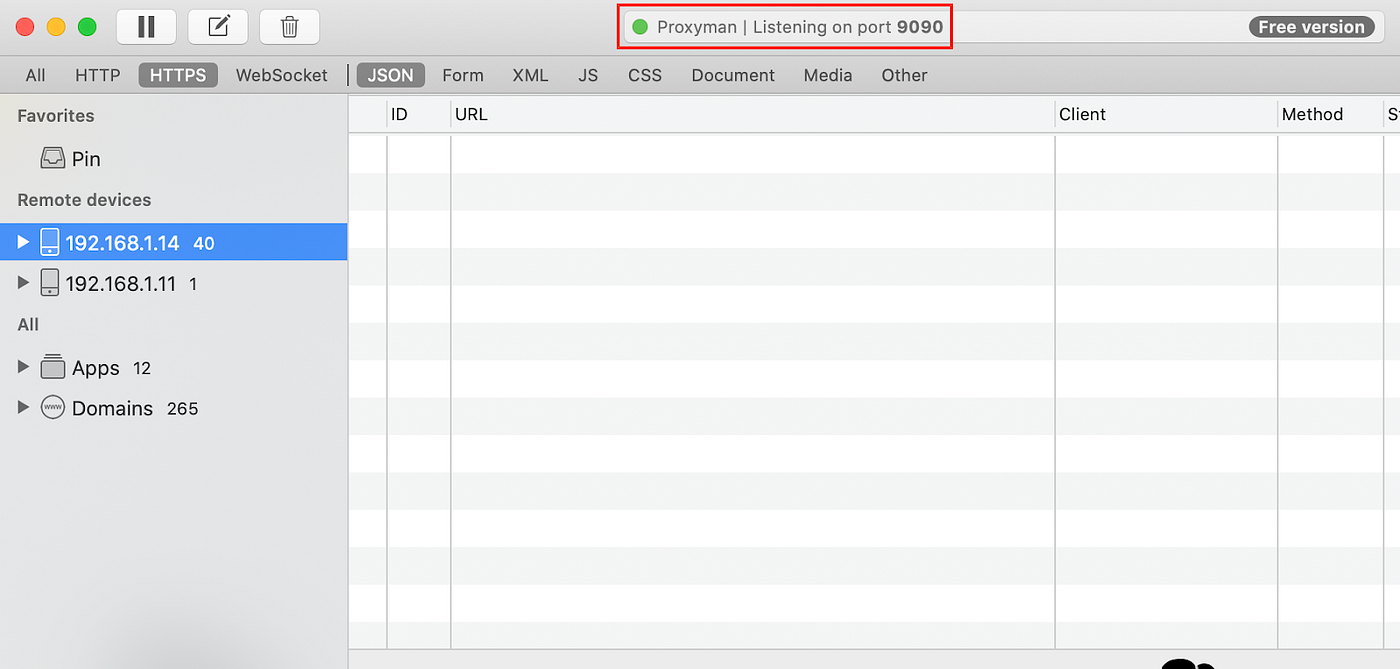
Task: Toggle the HTTPS protocol filter
Action: coord(178,75)
